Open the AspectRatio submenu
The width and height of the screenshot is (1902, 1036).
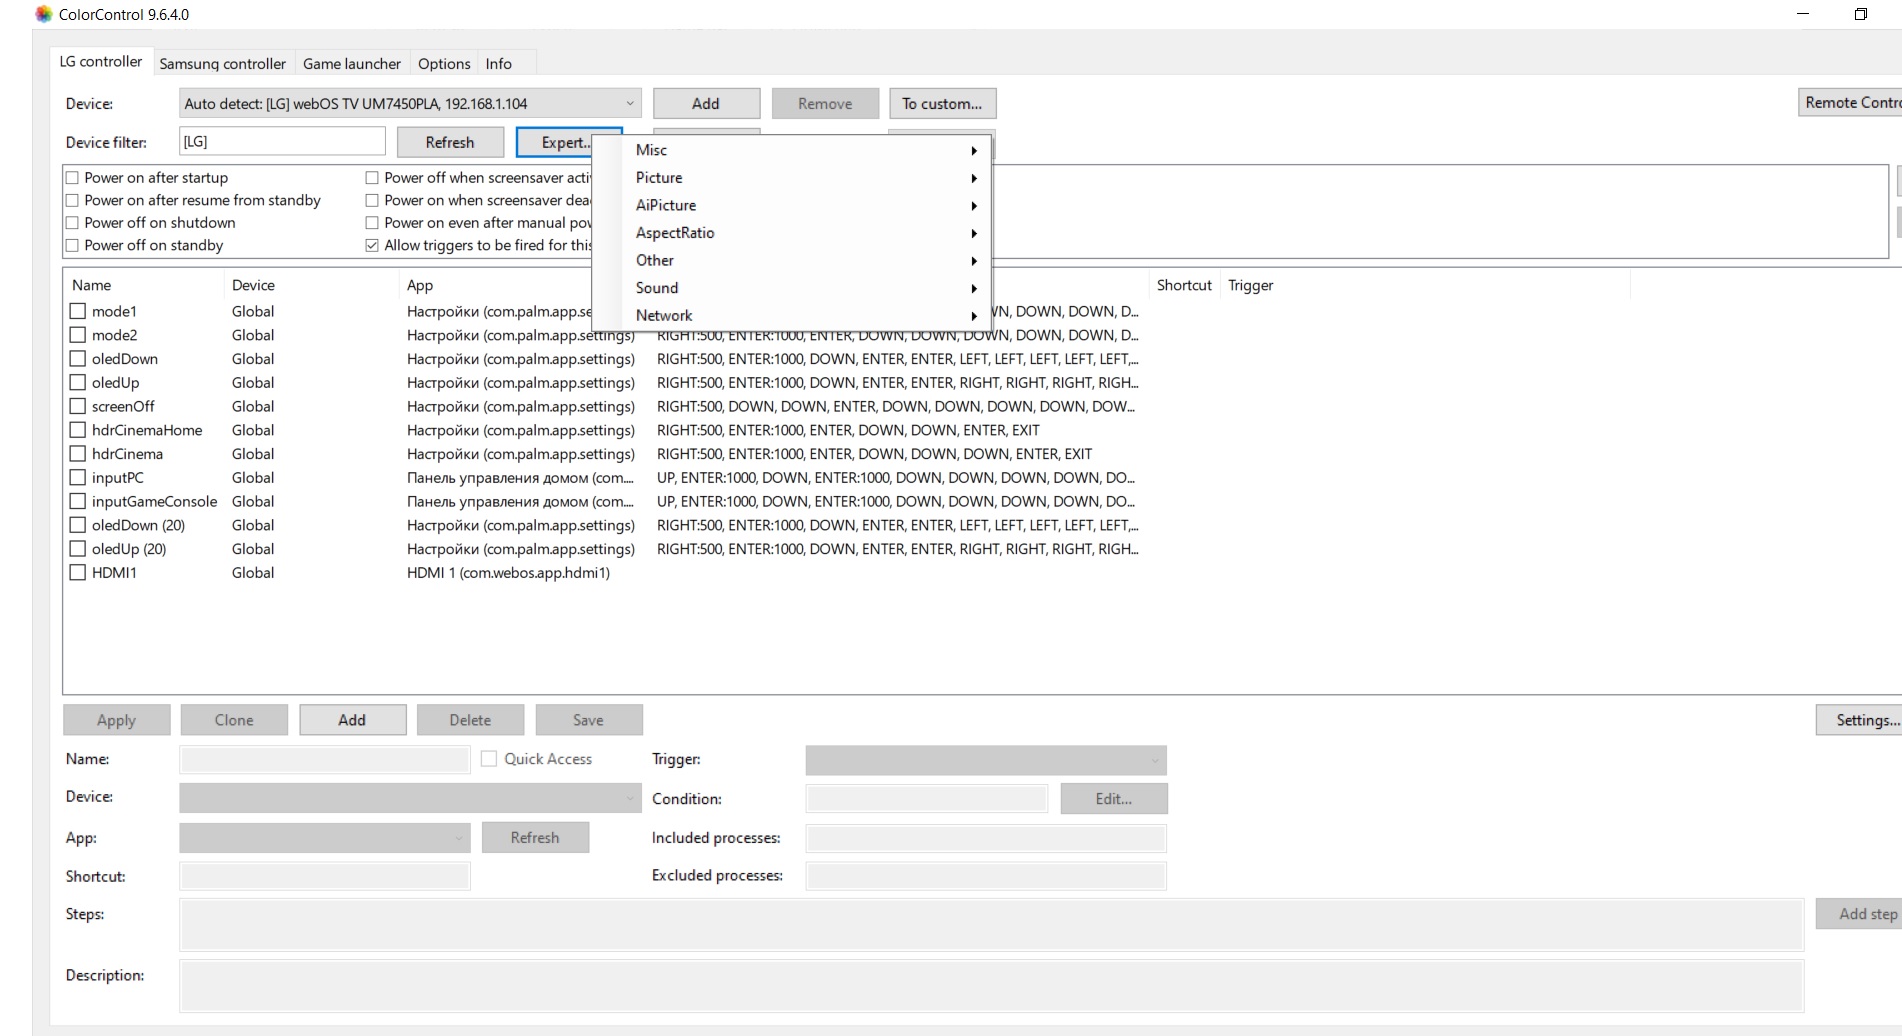(x=675, y=233)
